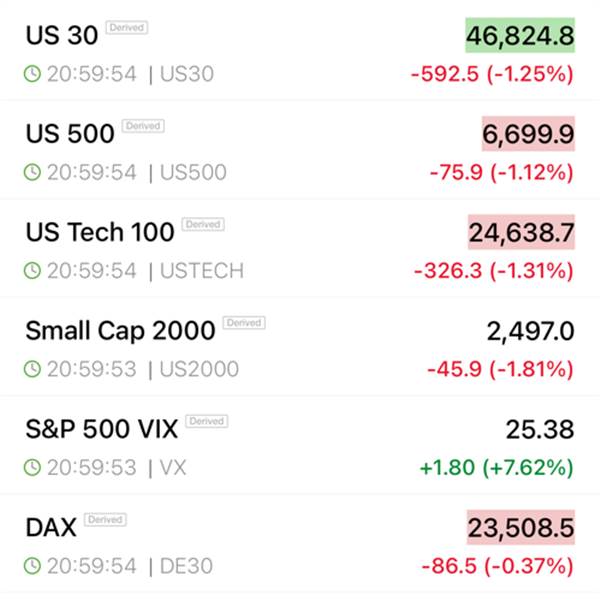Click the clock icon under Small Cap 2000

(x=32, y=369)
